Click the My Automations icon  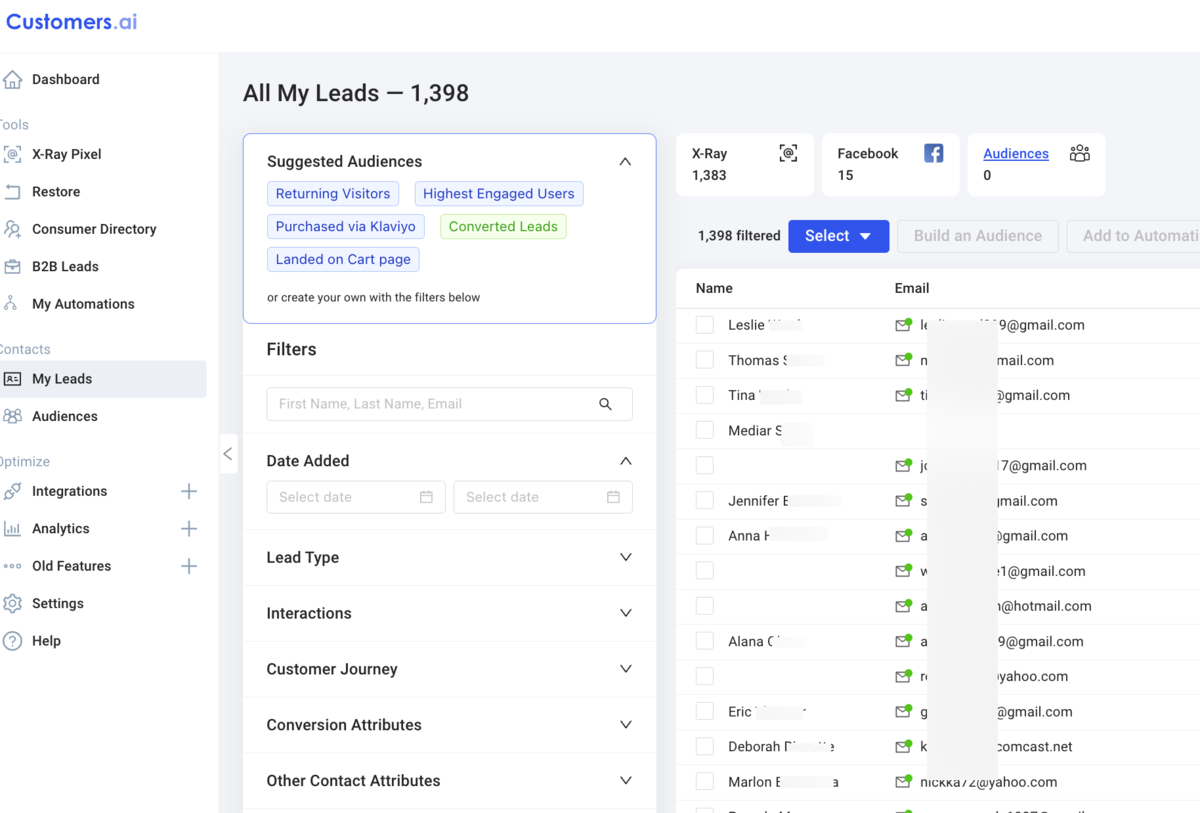(x=12, y=304)
